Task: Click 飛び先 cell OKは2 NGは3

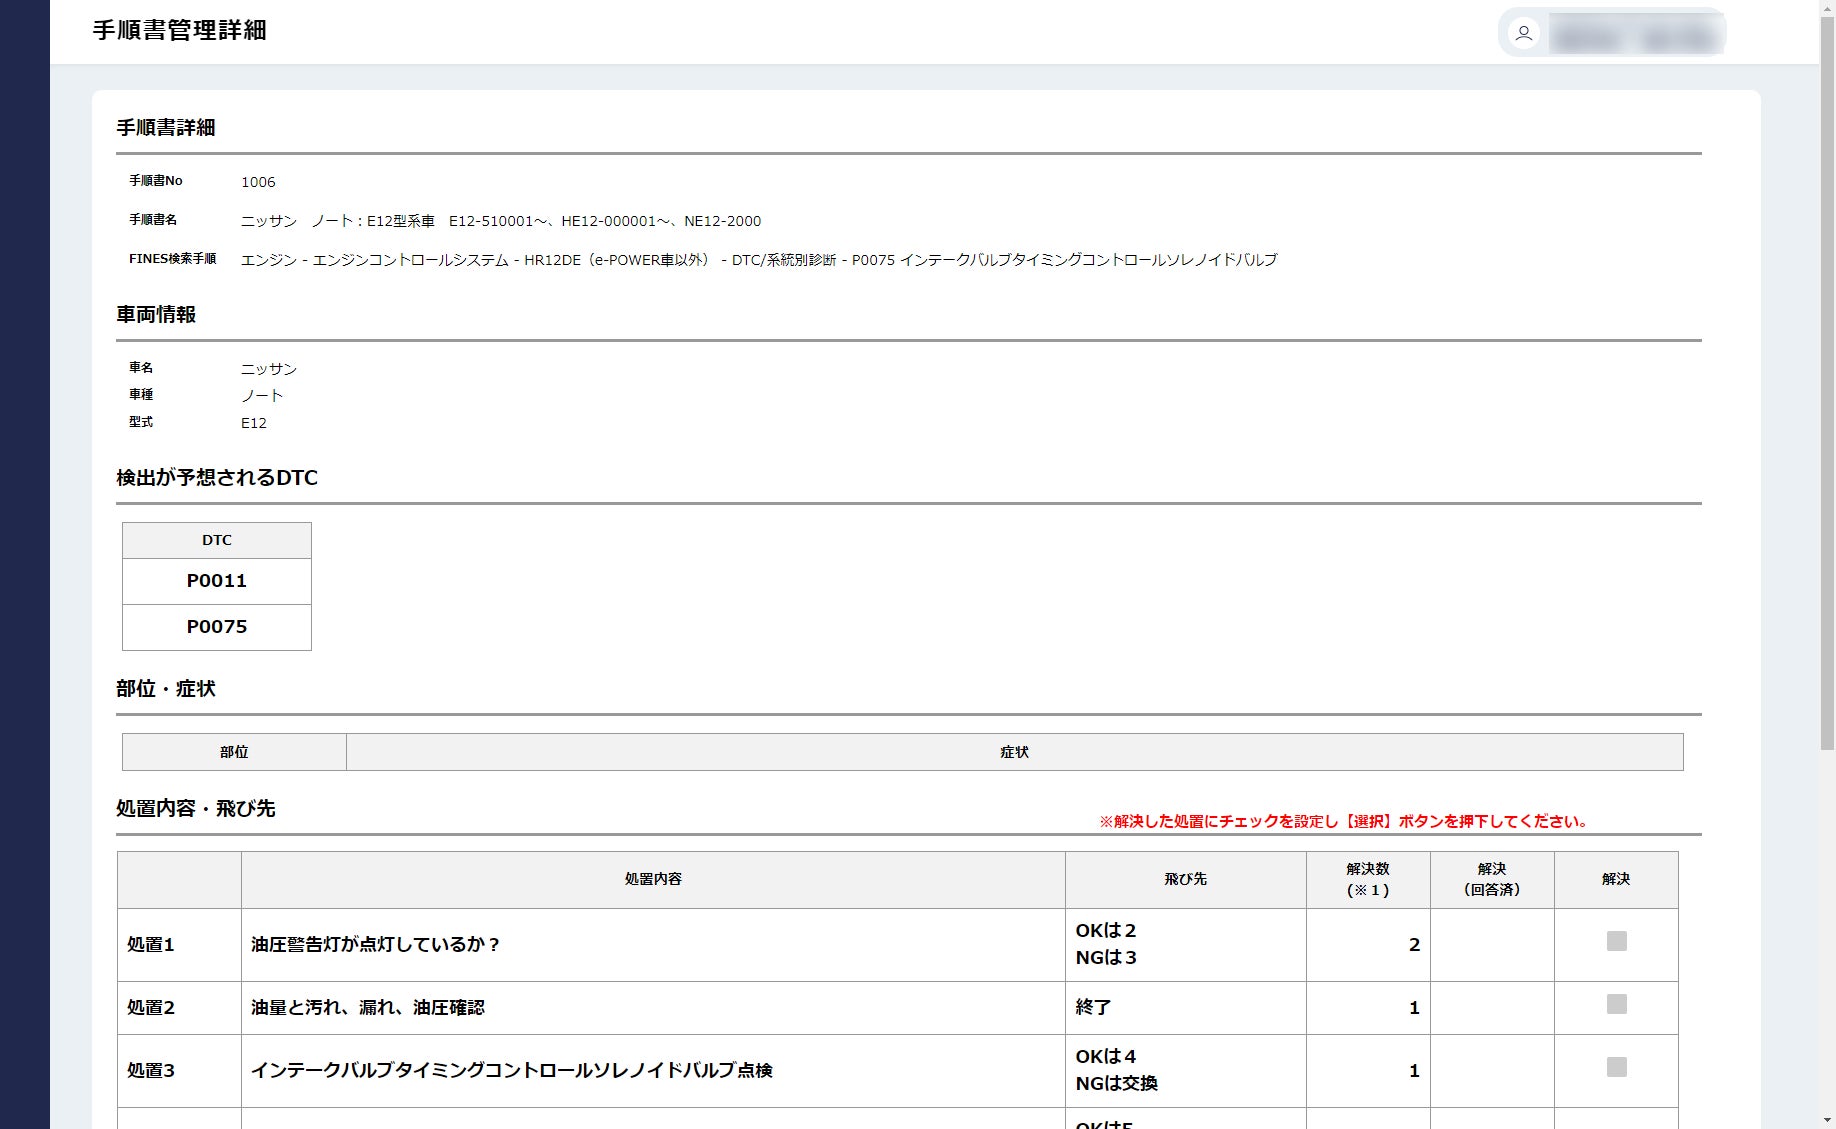Action: point(1186,945)
